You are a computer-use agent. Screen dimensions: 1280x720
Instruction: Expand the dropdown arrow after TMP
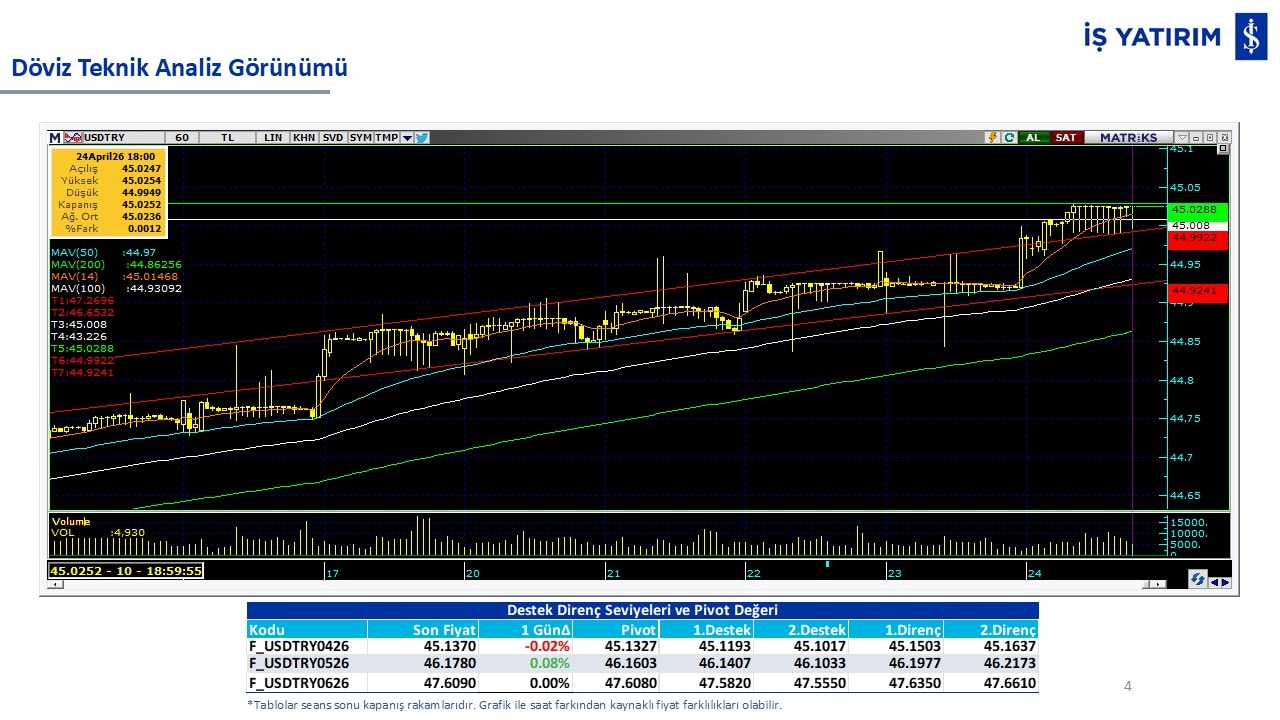tap(407, 138)
